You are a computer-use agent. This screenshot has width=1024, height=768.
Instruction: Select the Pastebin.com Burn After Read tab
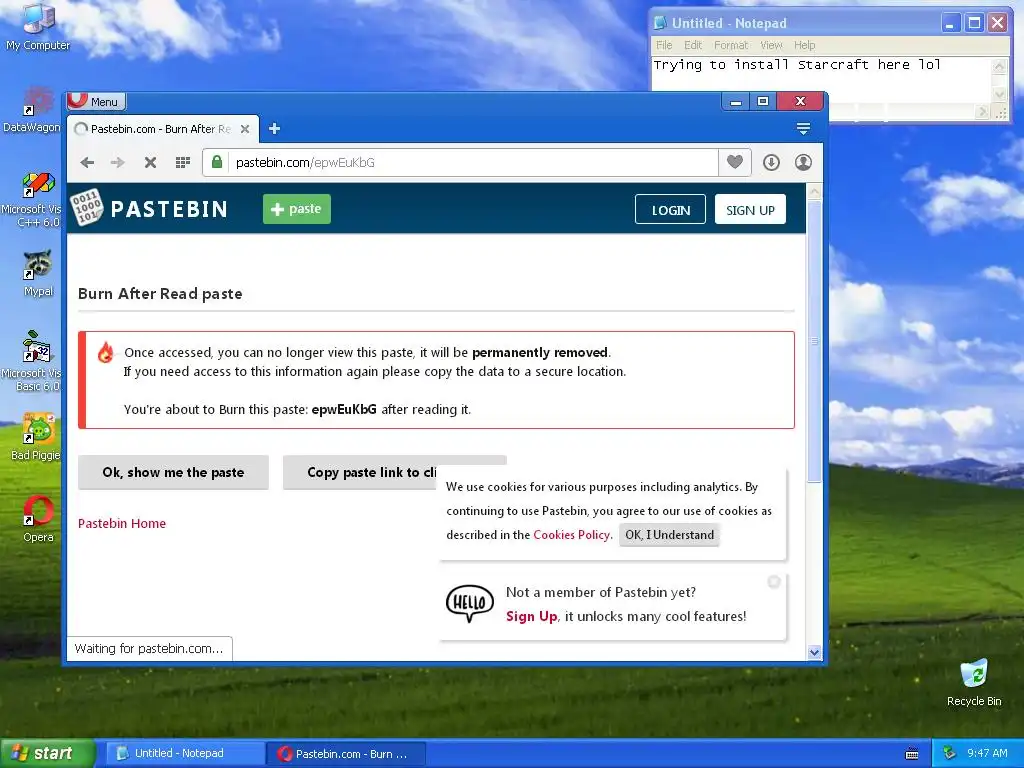click(161, 129)
